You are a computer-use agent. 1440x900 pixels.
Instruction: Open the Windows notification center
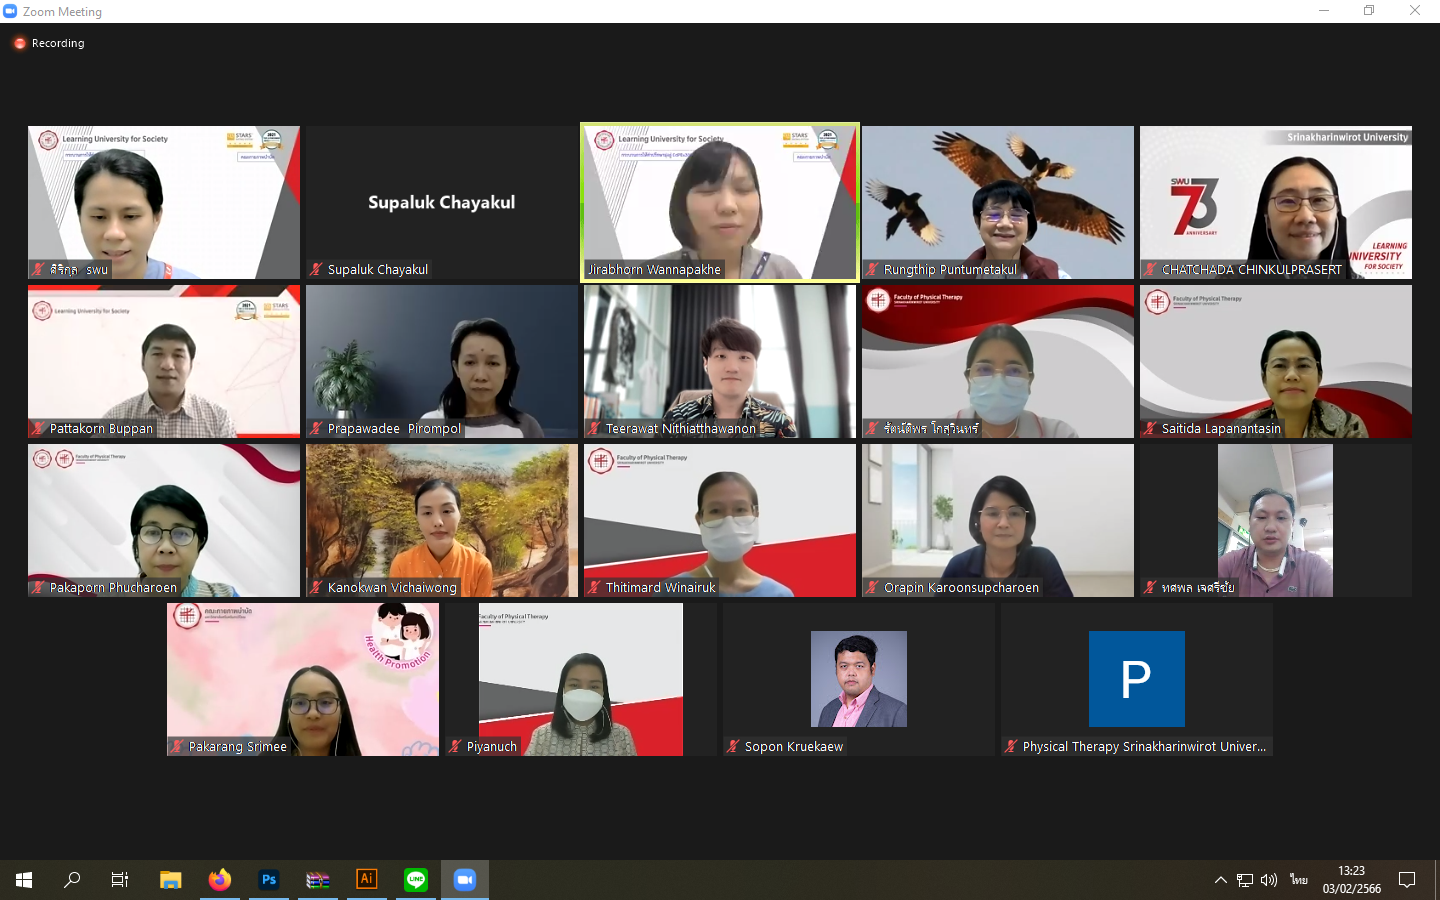(1407, 880)
